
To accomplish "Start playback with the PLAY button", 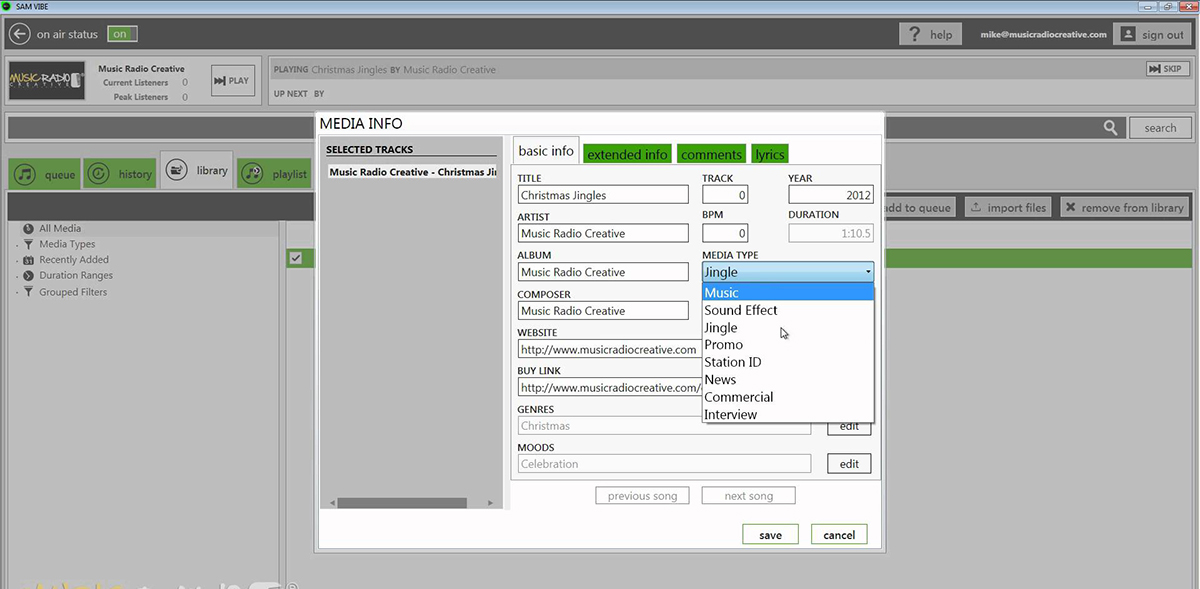I will click(231, 81).
